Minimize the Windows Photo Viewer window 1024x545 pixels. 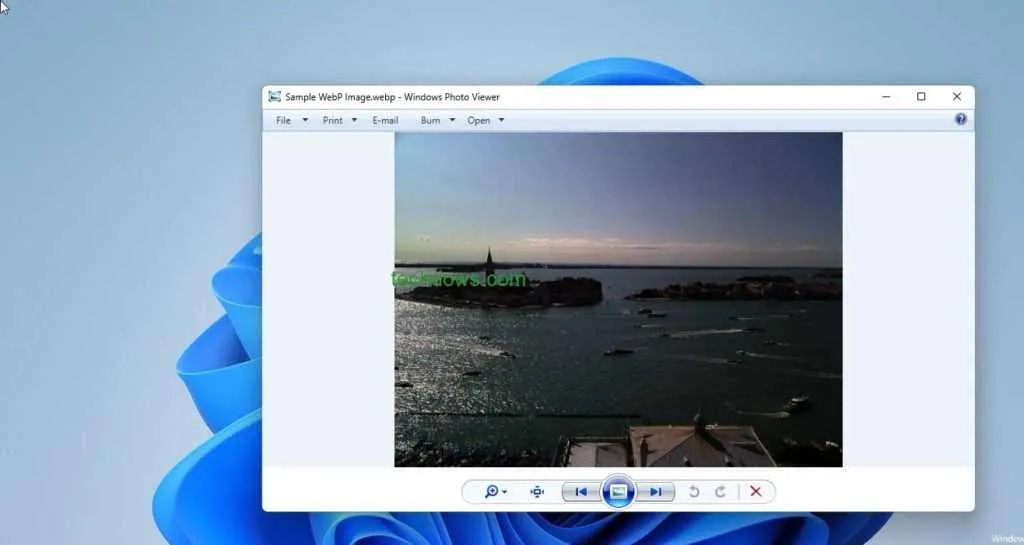[x=886, y=97]
